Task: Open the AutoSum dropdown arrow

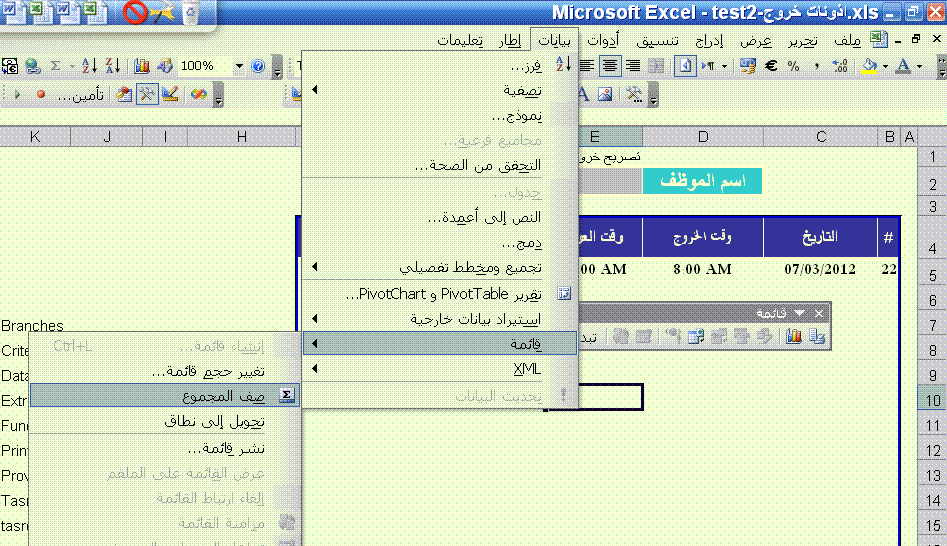Action: click(72, 66)
